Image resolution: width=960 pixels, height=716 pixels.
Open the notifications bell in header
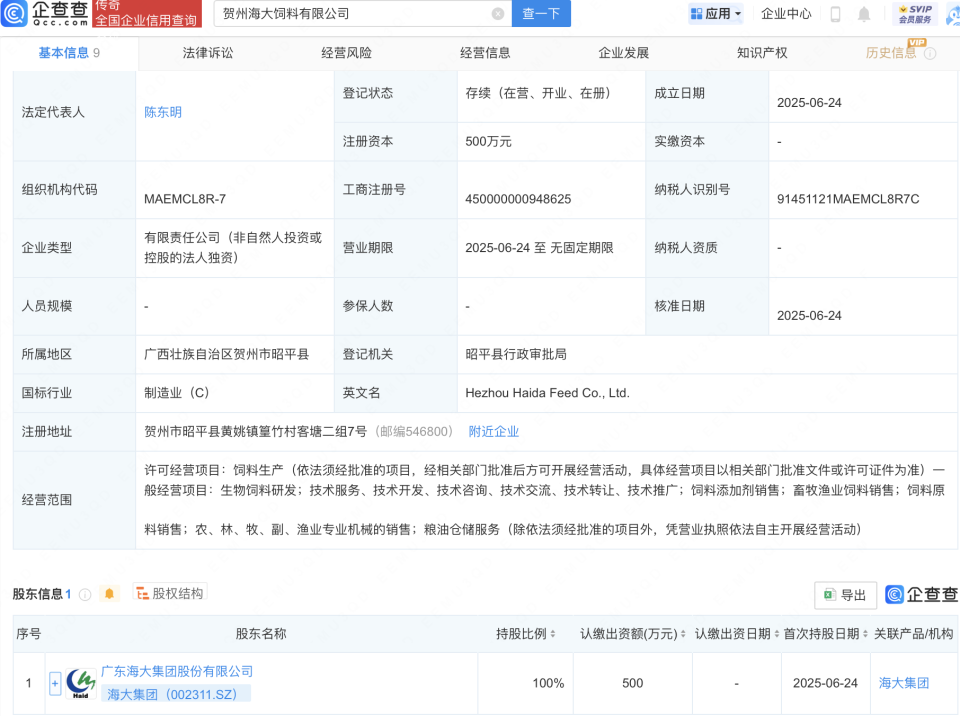coord(864,14)
